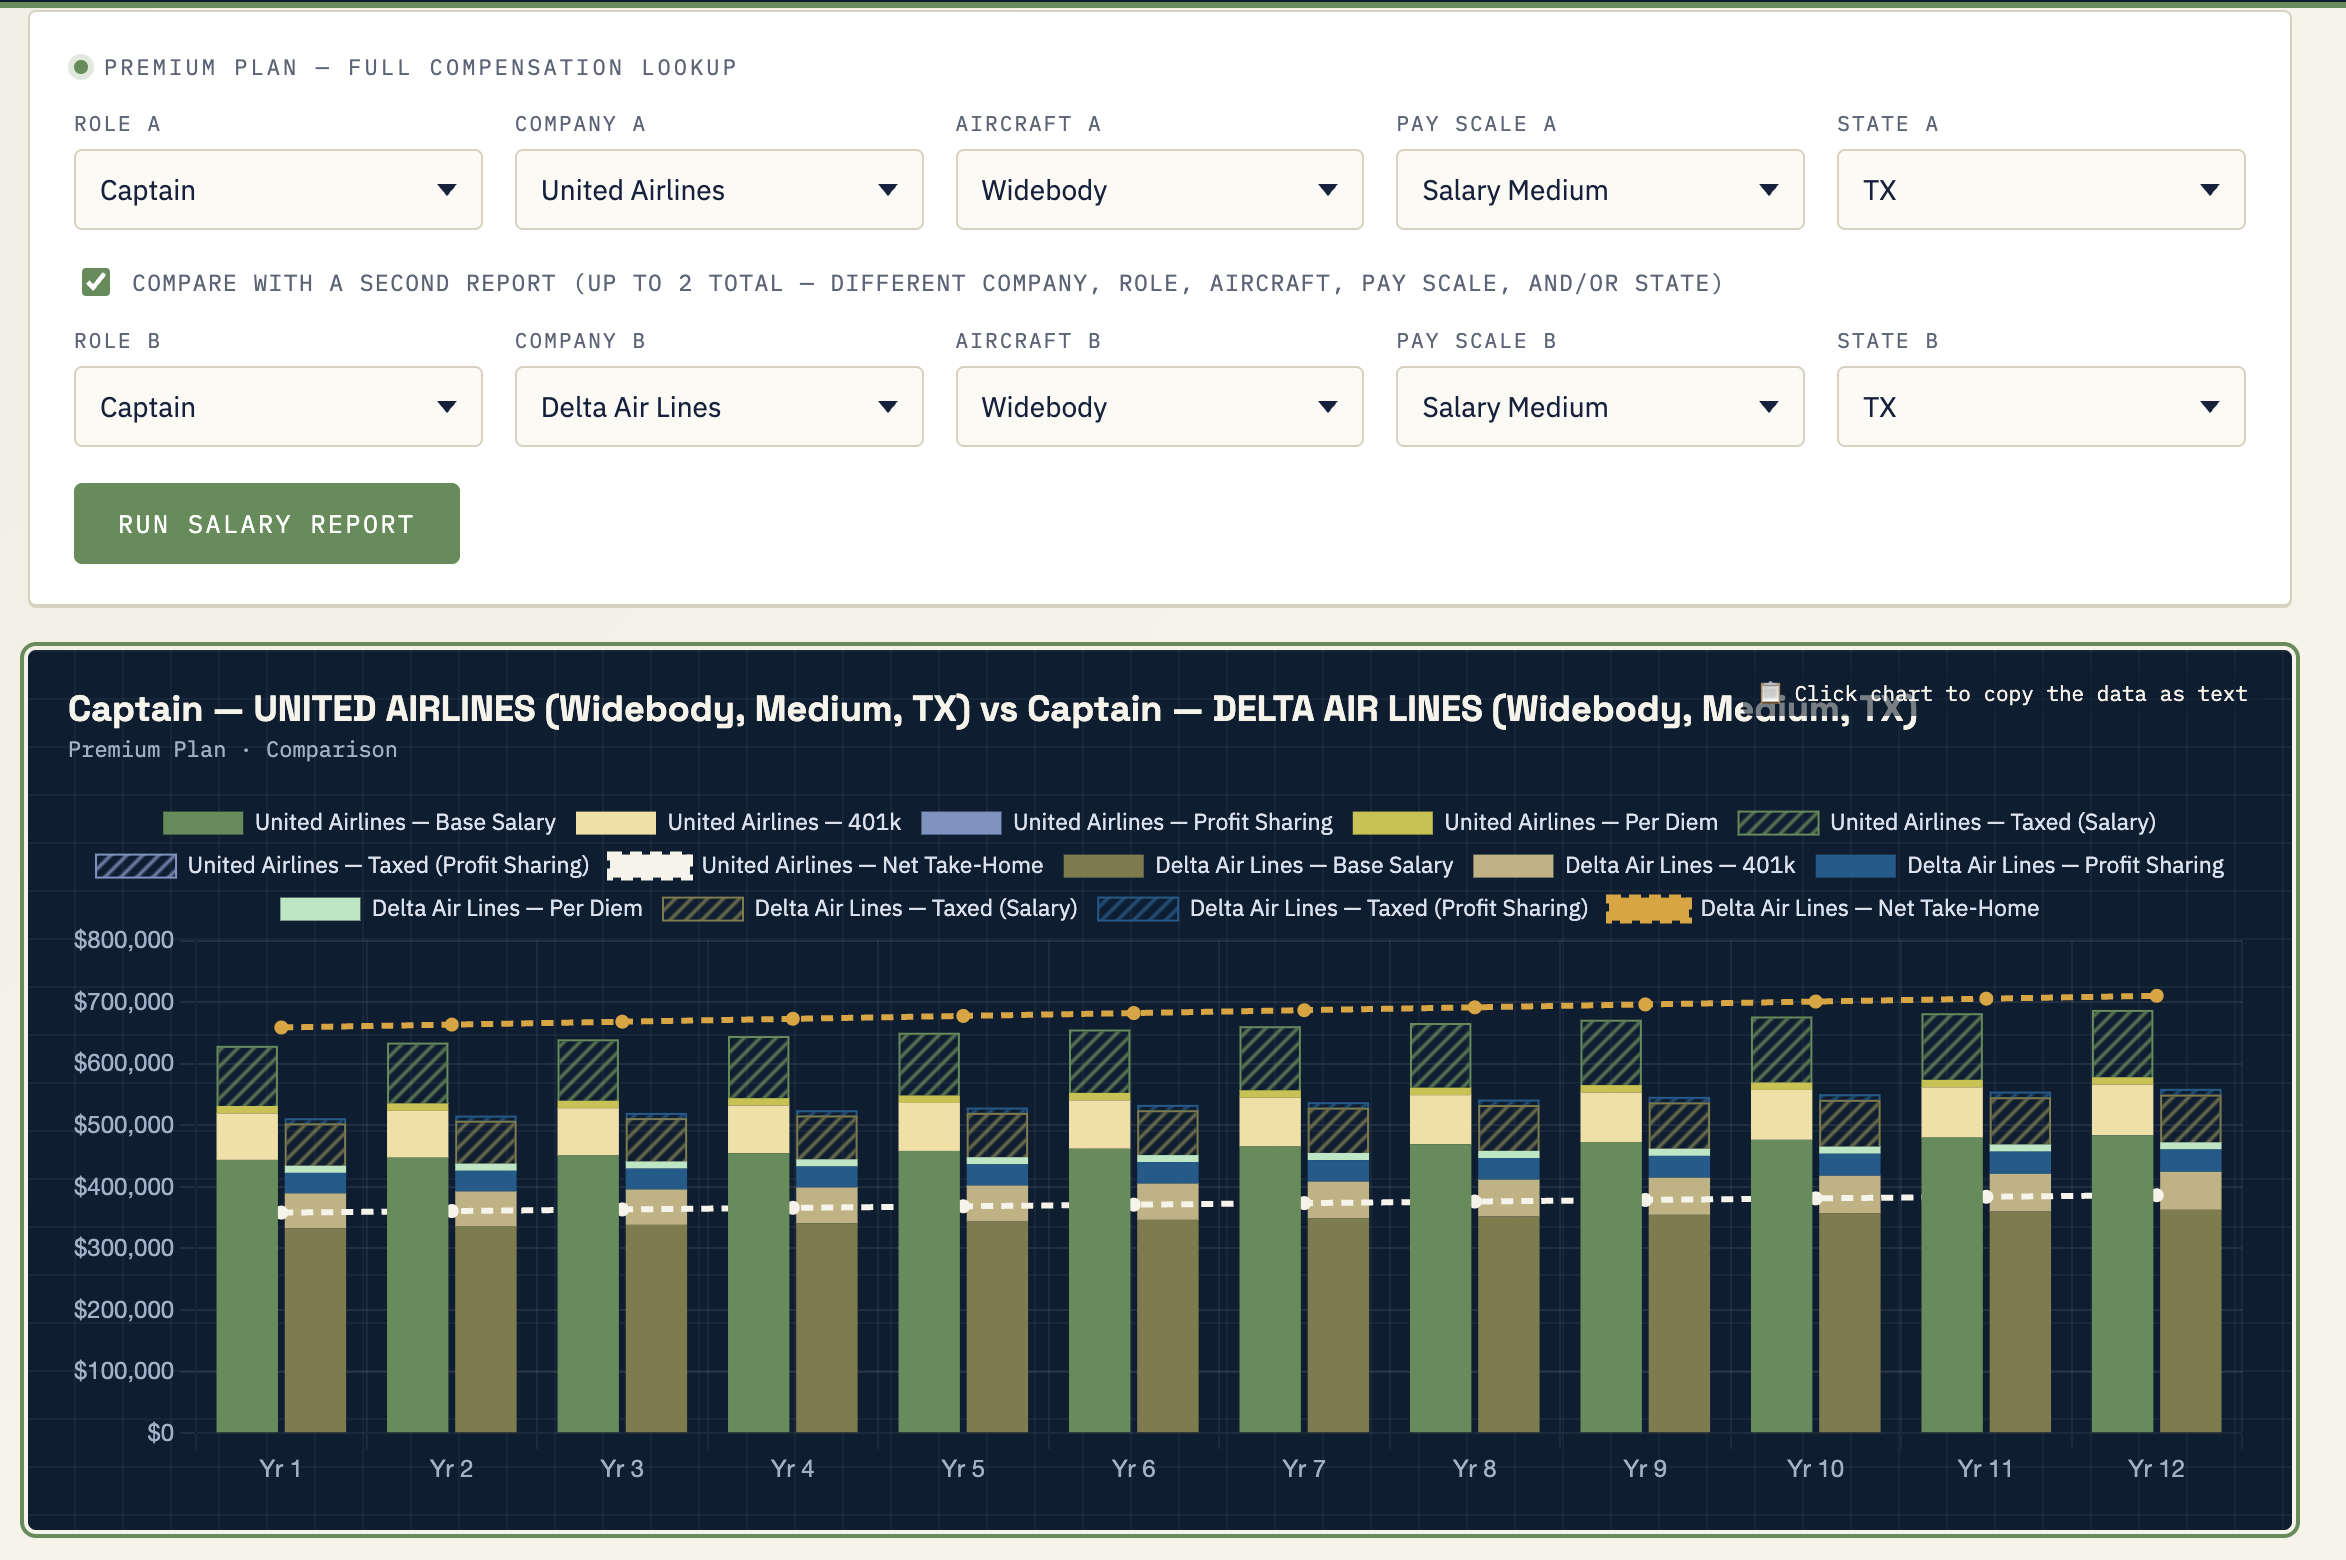Click the Yr 7 axis label
The width and height of the screenshot is (2346, 1560).
click(x=1304, y=1468)
